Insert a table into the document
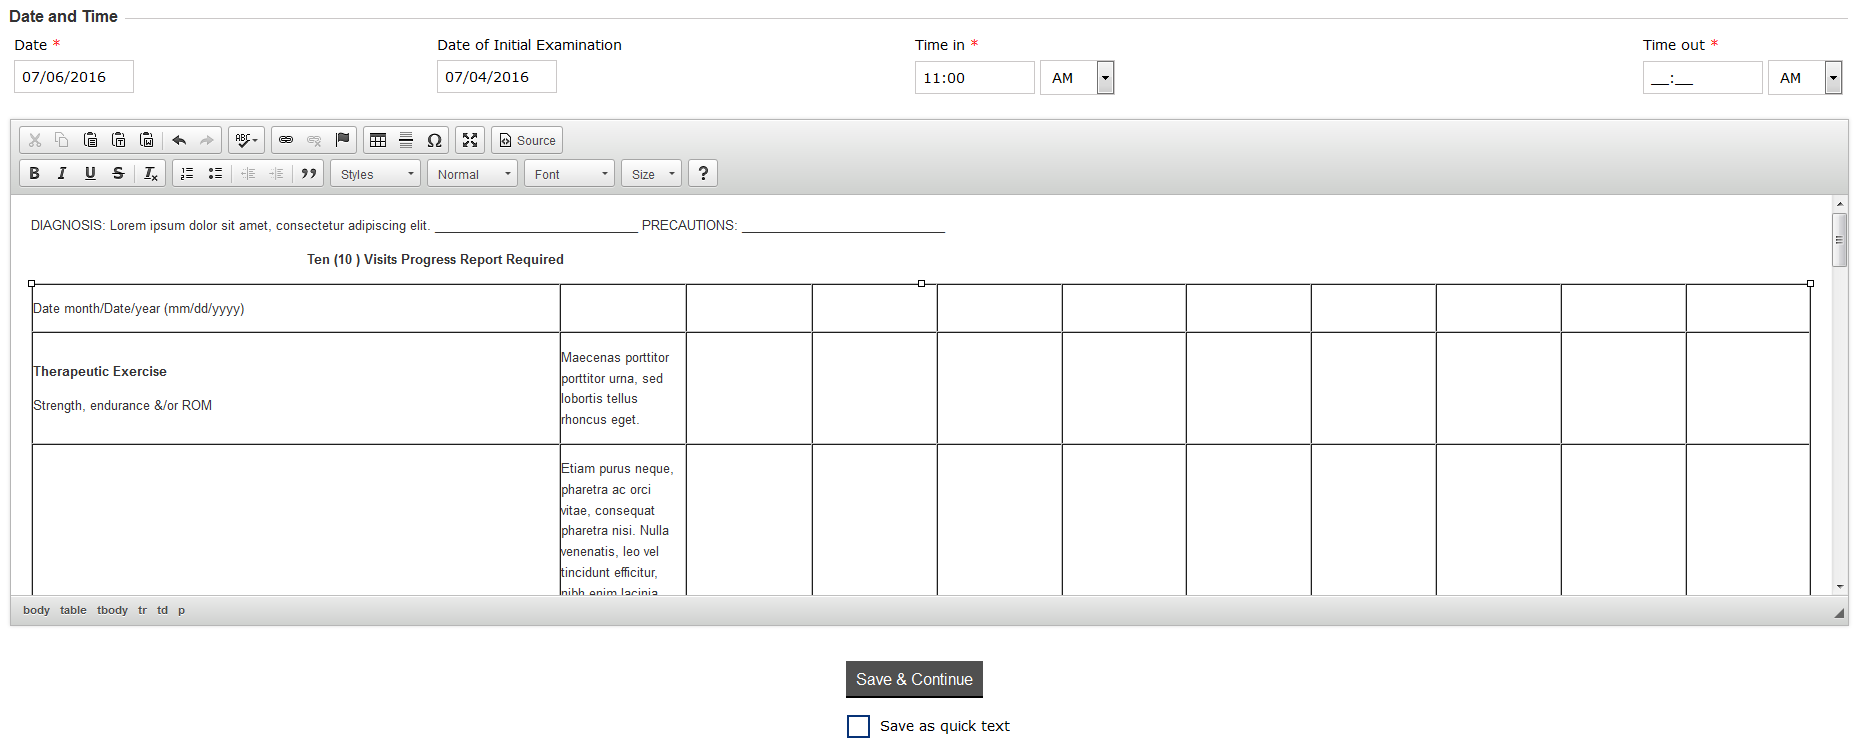Screen dimensions: 1861x747 click(x=378, y=140)
